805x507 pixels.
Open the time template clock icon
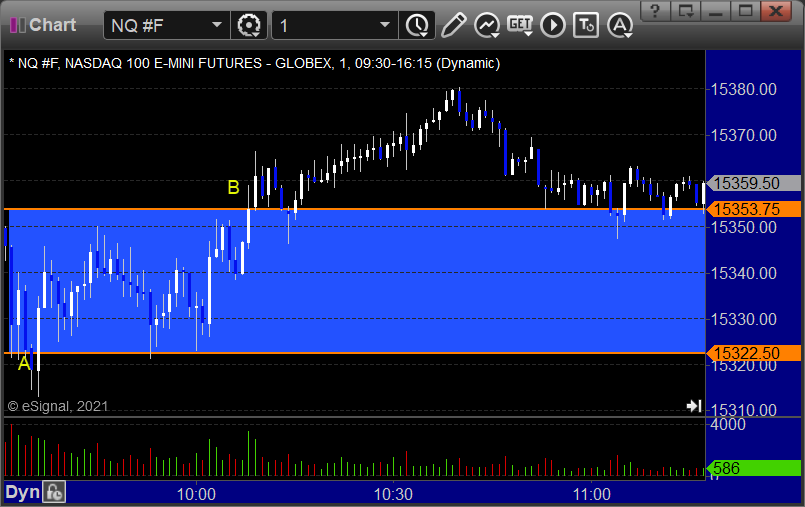coord(417,25)
